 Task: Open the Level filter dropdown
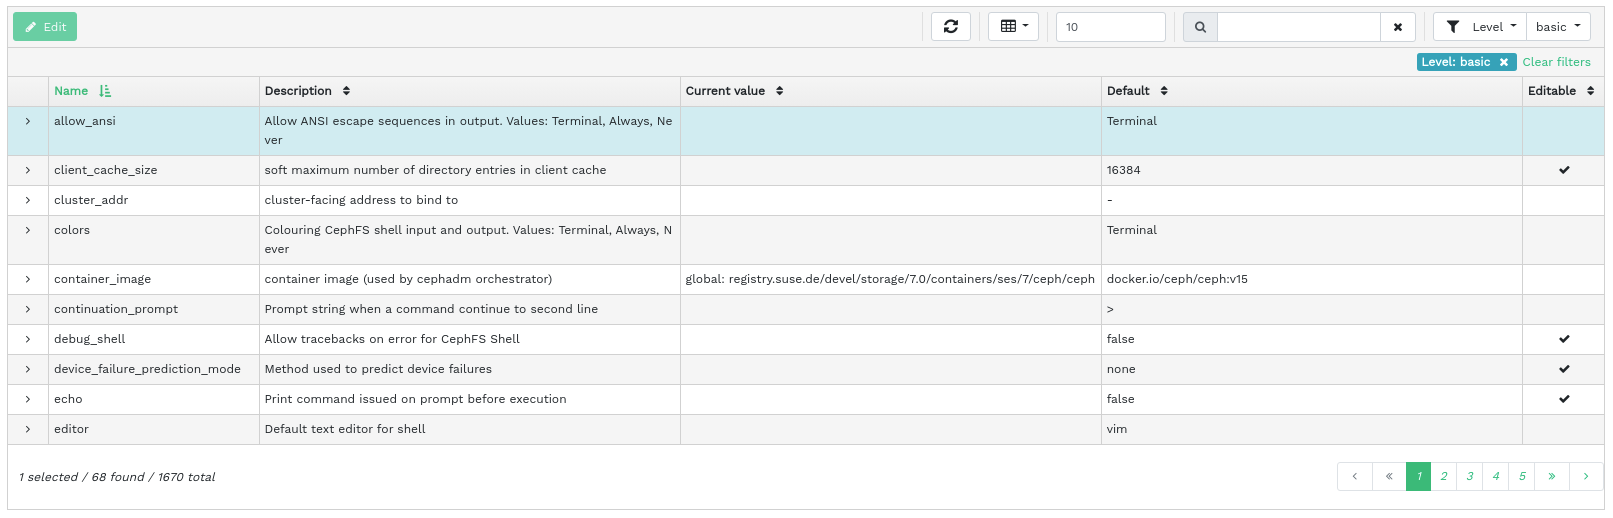coord(1480,27)
